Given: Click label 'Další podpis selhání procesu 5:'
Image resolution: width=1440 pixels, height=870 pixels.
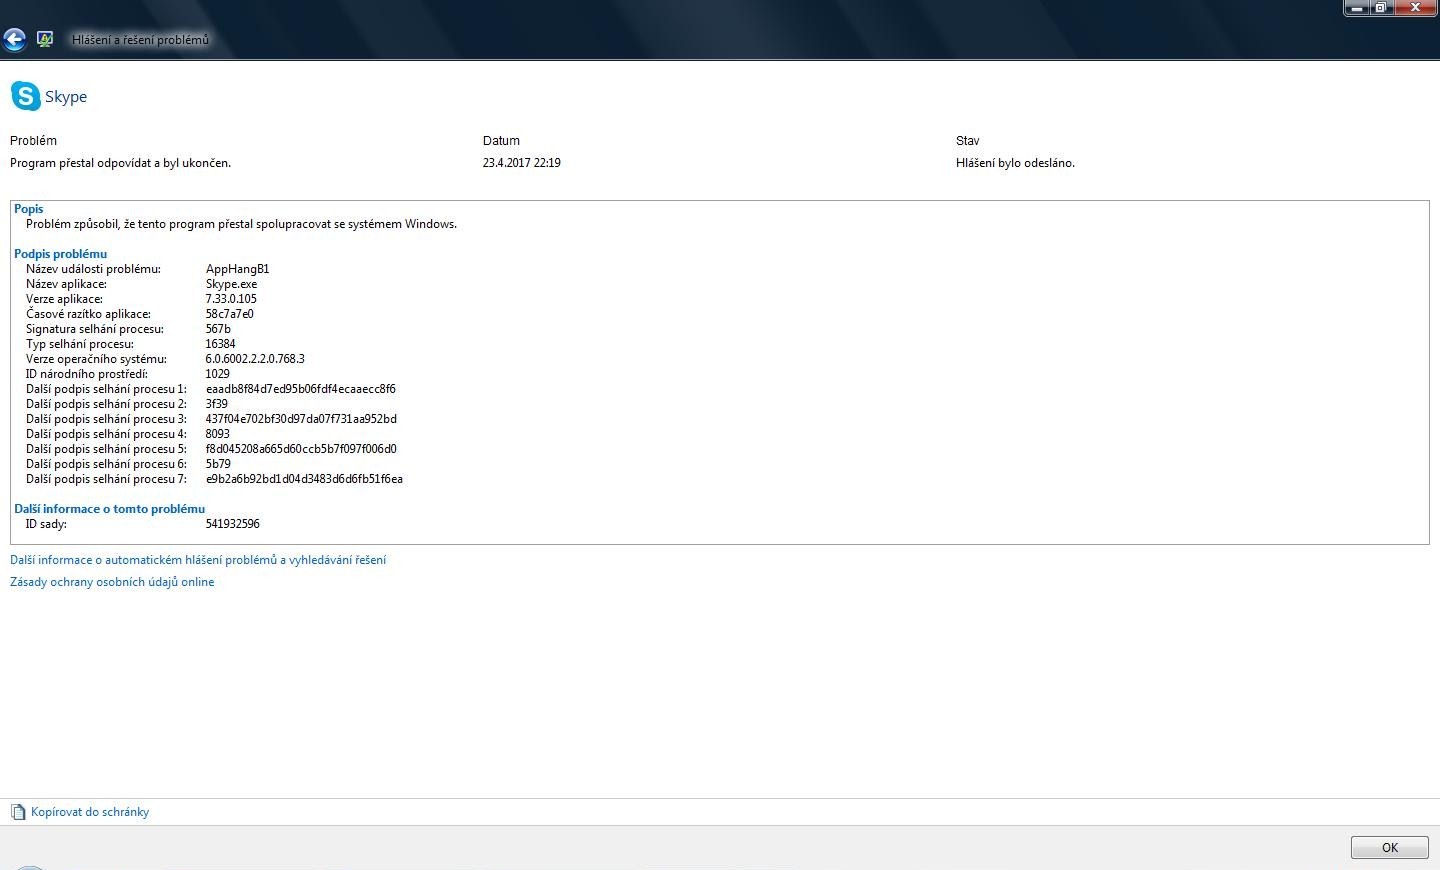Looking at the screenshot, I should pos(106,449).
